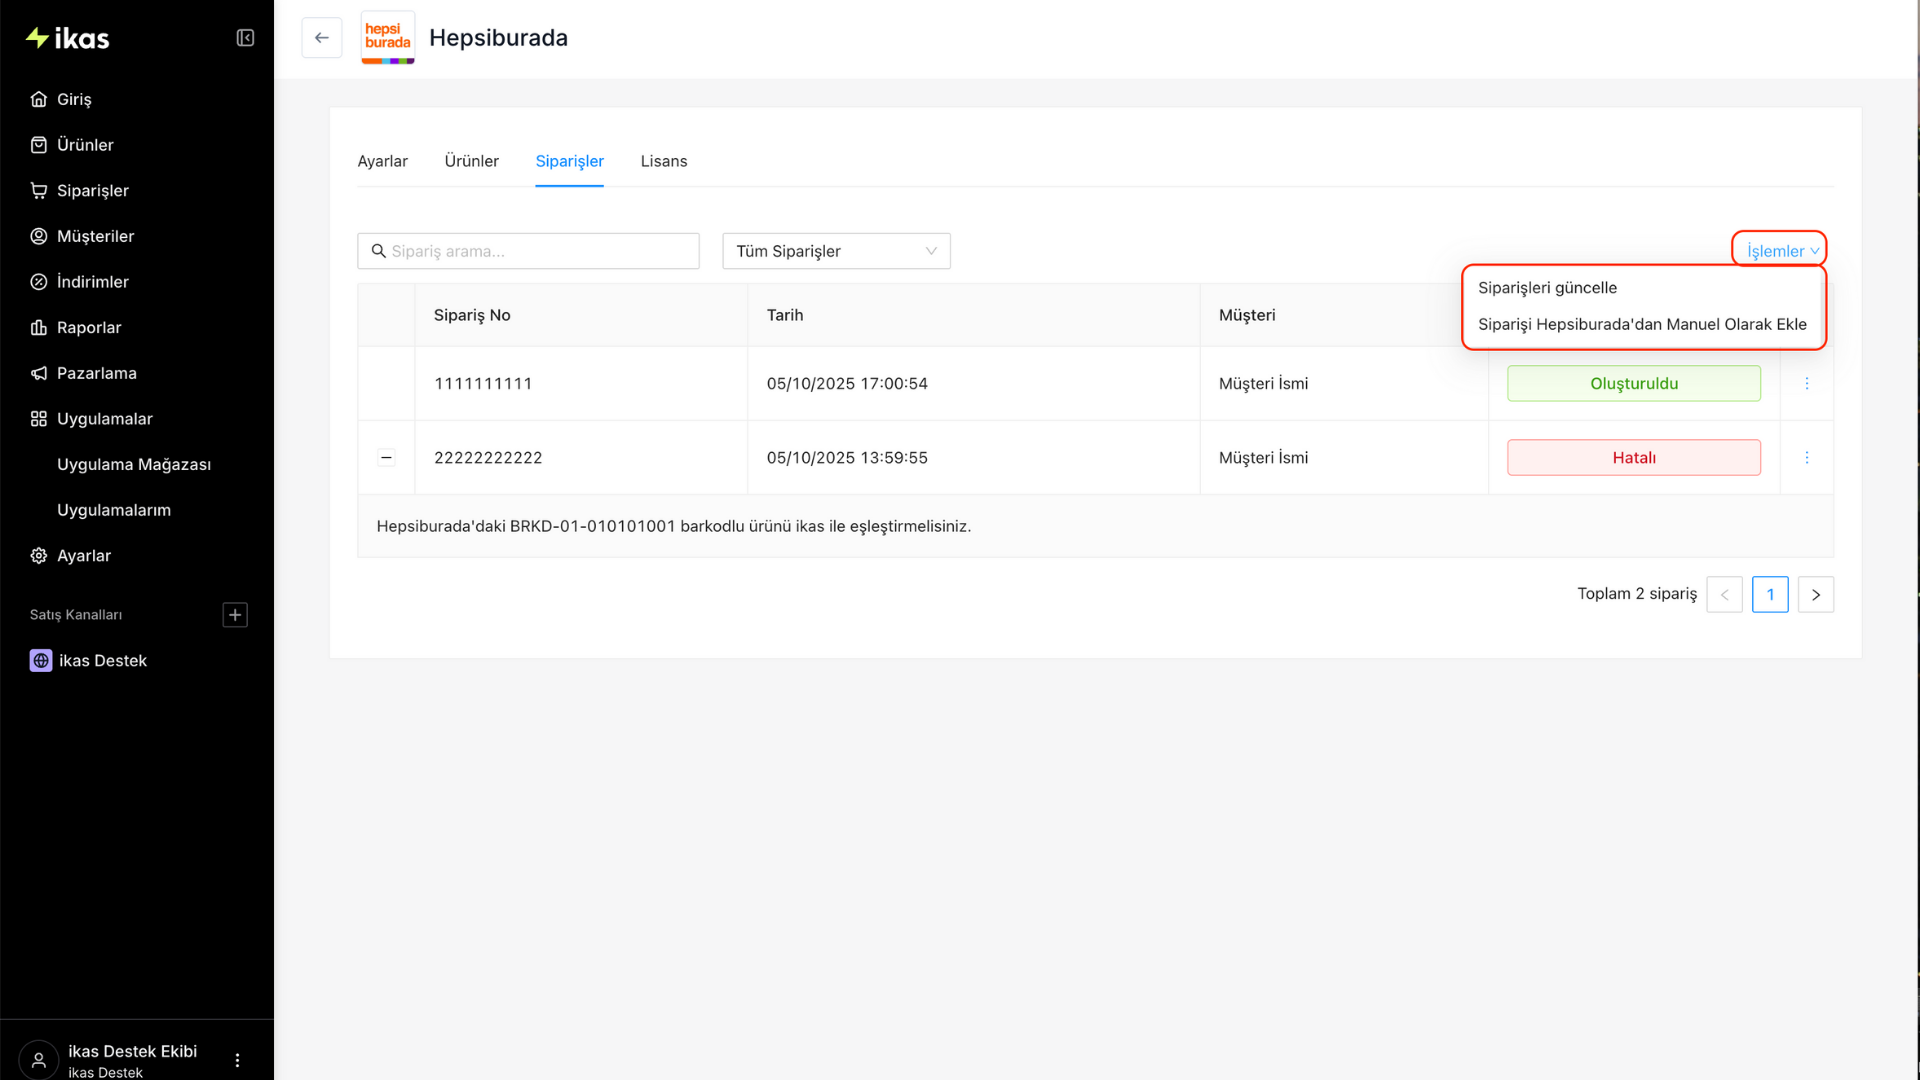Toggle the İşlemler dropdown
This screenshot has height=1080, width=1920.
[x=1781, y=251]
